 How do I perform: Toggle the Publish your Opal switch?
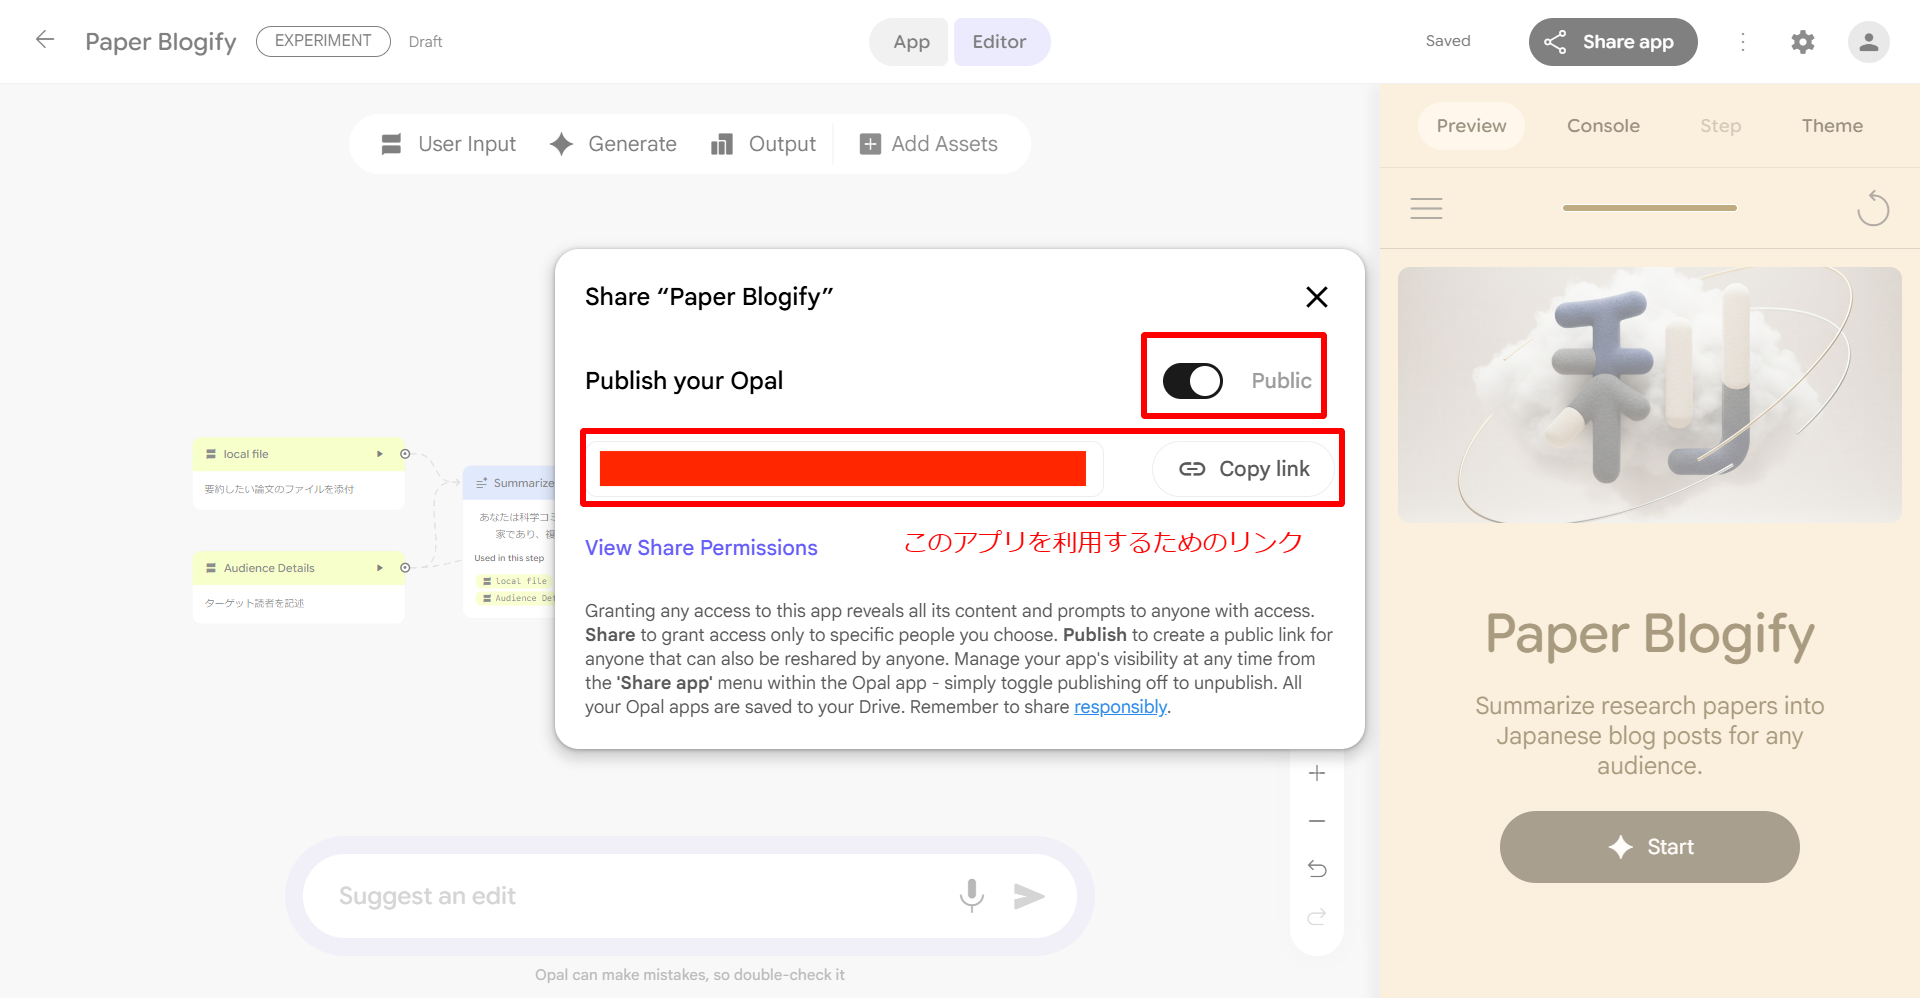pos(1192,381)
